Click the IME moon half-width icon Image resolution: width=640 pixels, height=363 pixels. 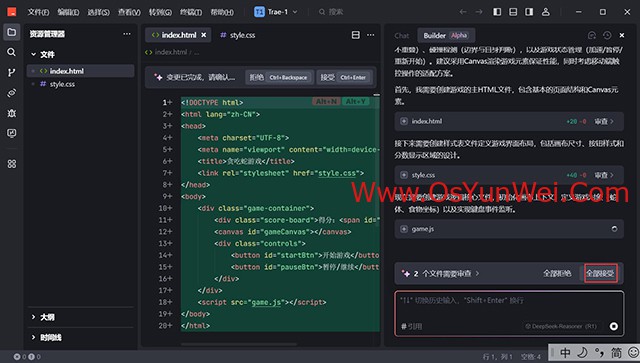click(x=582, y=352)
